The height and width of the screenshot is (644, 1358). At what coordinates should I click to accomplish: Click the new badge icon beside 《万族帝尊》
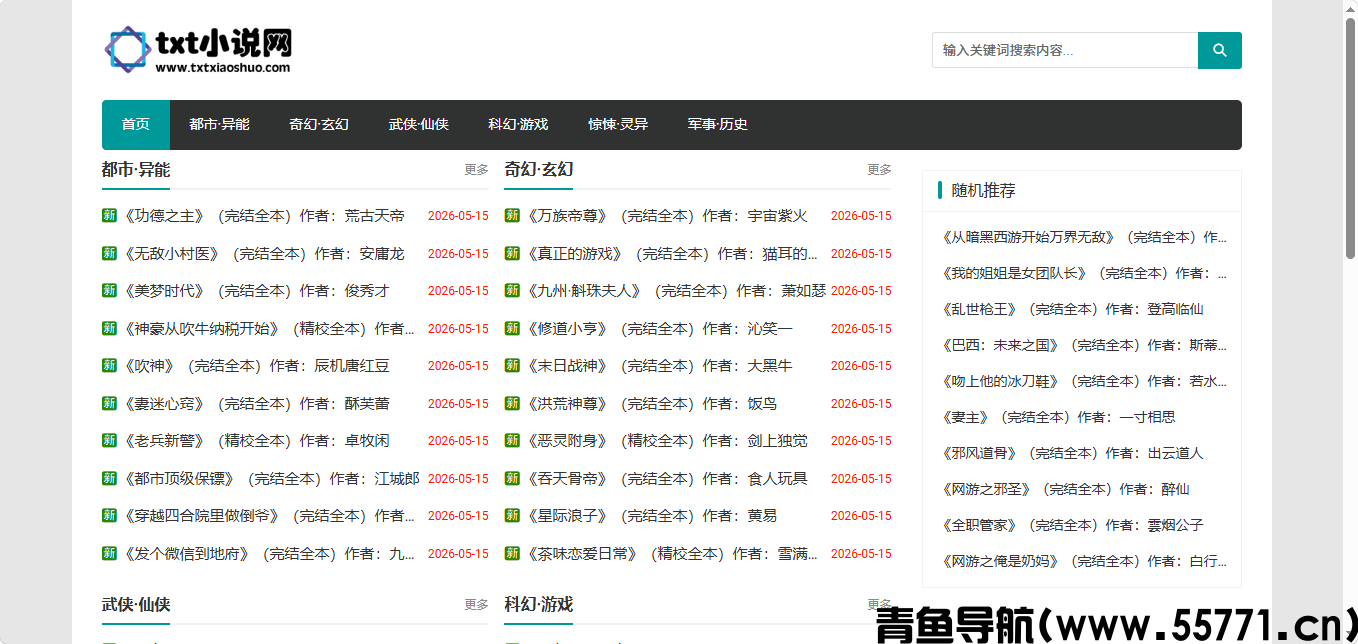[512, 215]
